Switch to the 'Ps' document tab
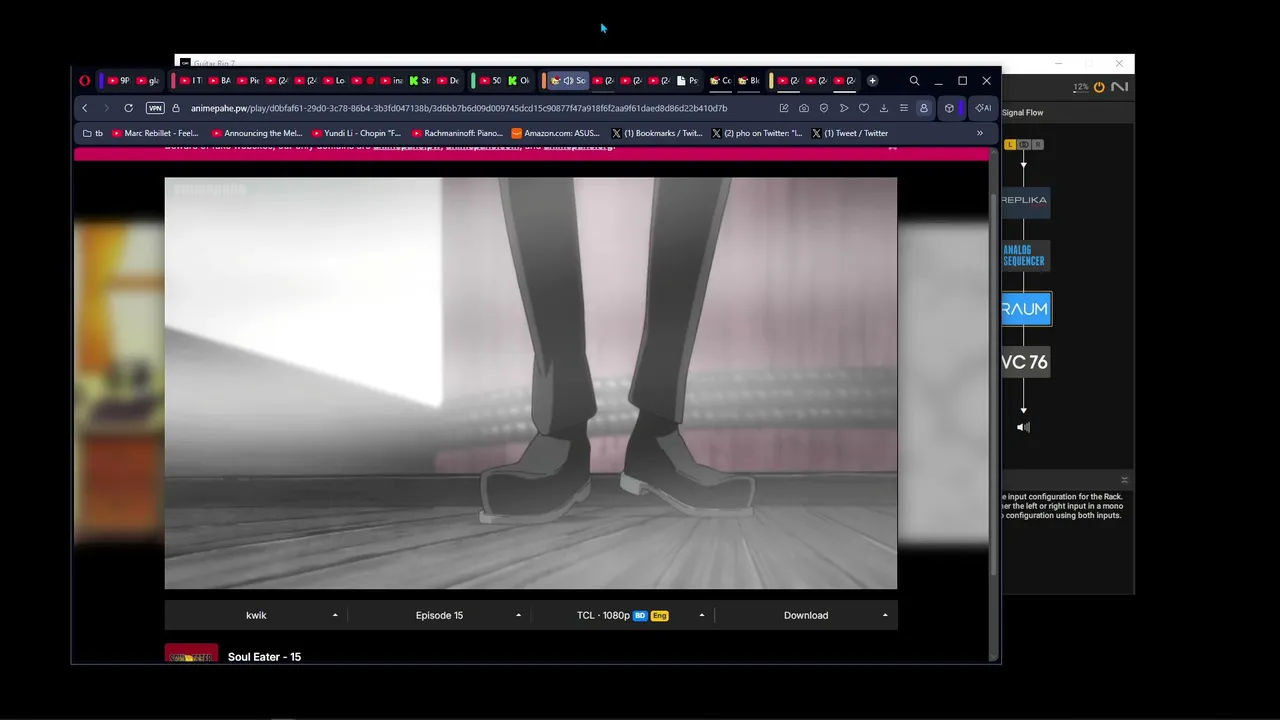This screenshot has width=1280, height=720. coord(688,81)
